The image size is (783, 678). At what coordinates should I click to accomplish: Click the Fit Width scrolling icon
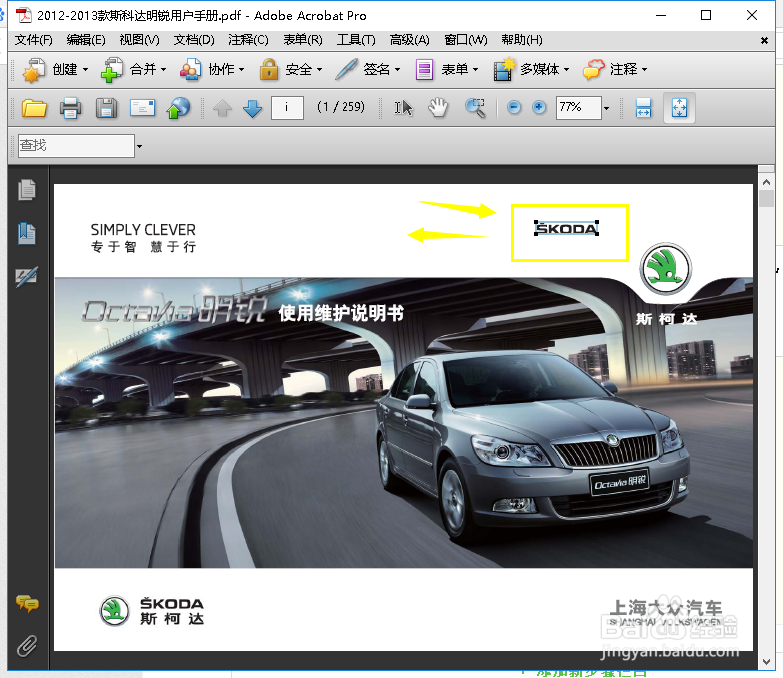(x=643, y=108)
